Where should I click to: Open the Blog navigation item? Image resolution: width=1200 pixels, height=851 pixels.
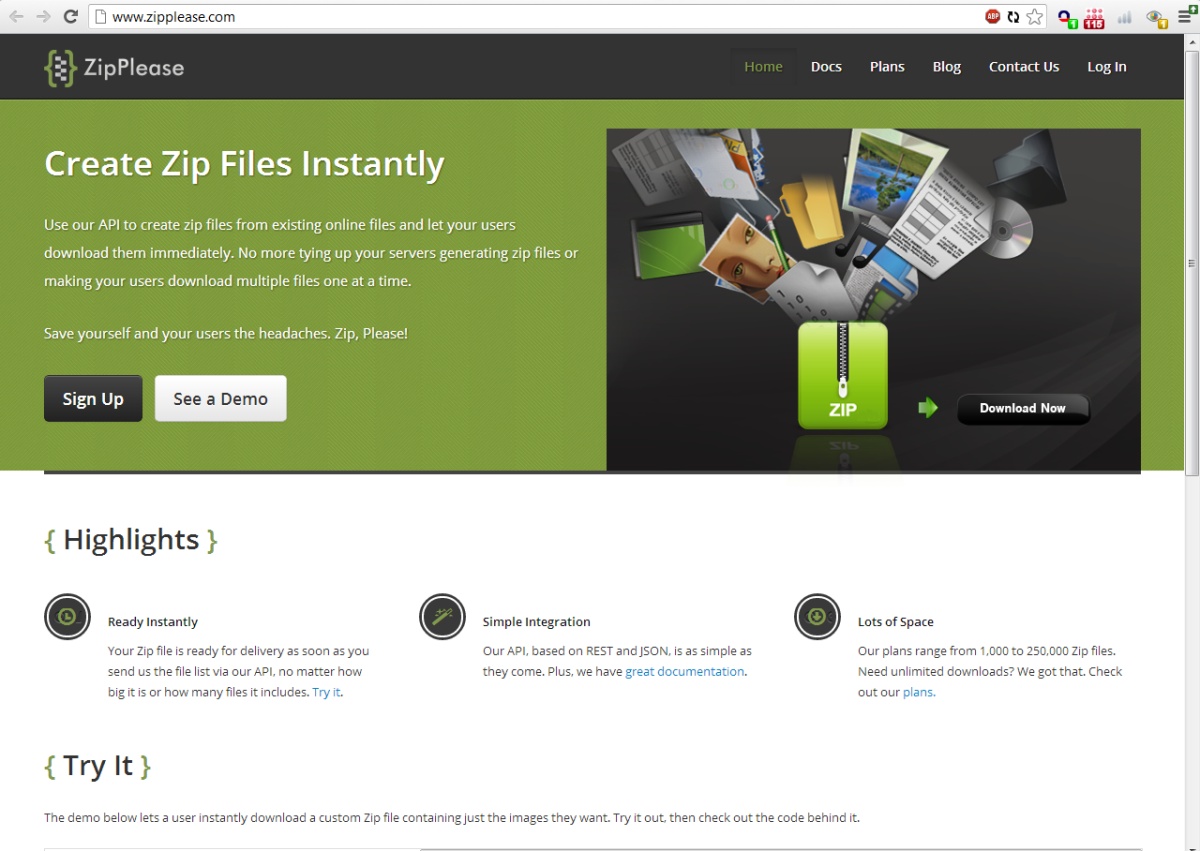(x=947, y=66)
